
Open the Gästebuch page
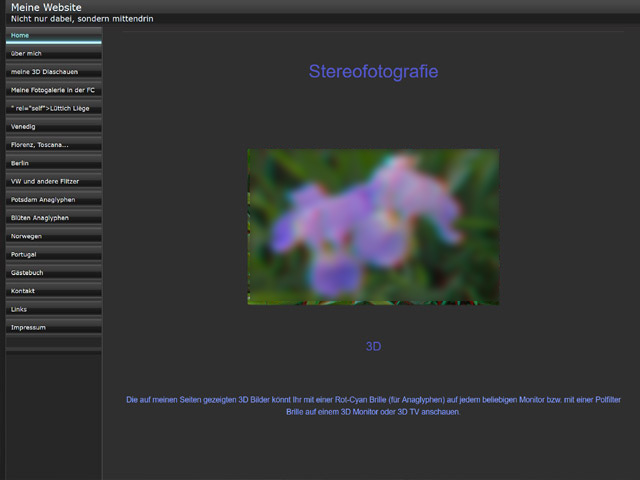click(52, 272)
